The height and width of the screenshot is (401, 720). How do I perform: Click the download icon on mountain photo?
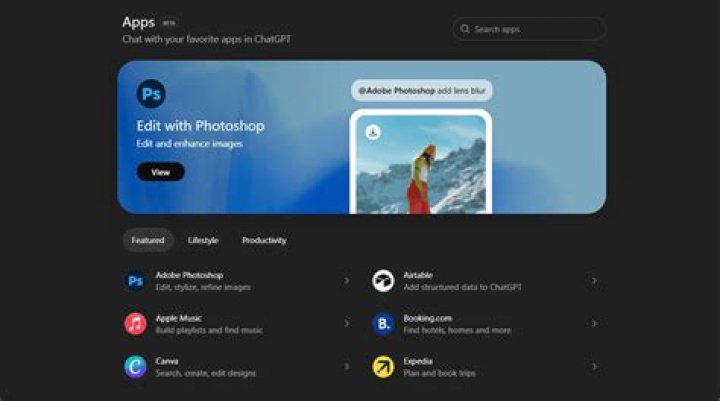pyautogui.click(x=373, y=132)
